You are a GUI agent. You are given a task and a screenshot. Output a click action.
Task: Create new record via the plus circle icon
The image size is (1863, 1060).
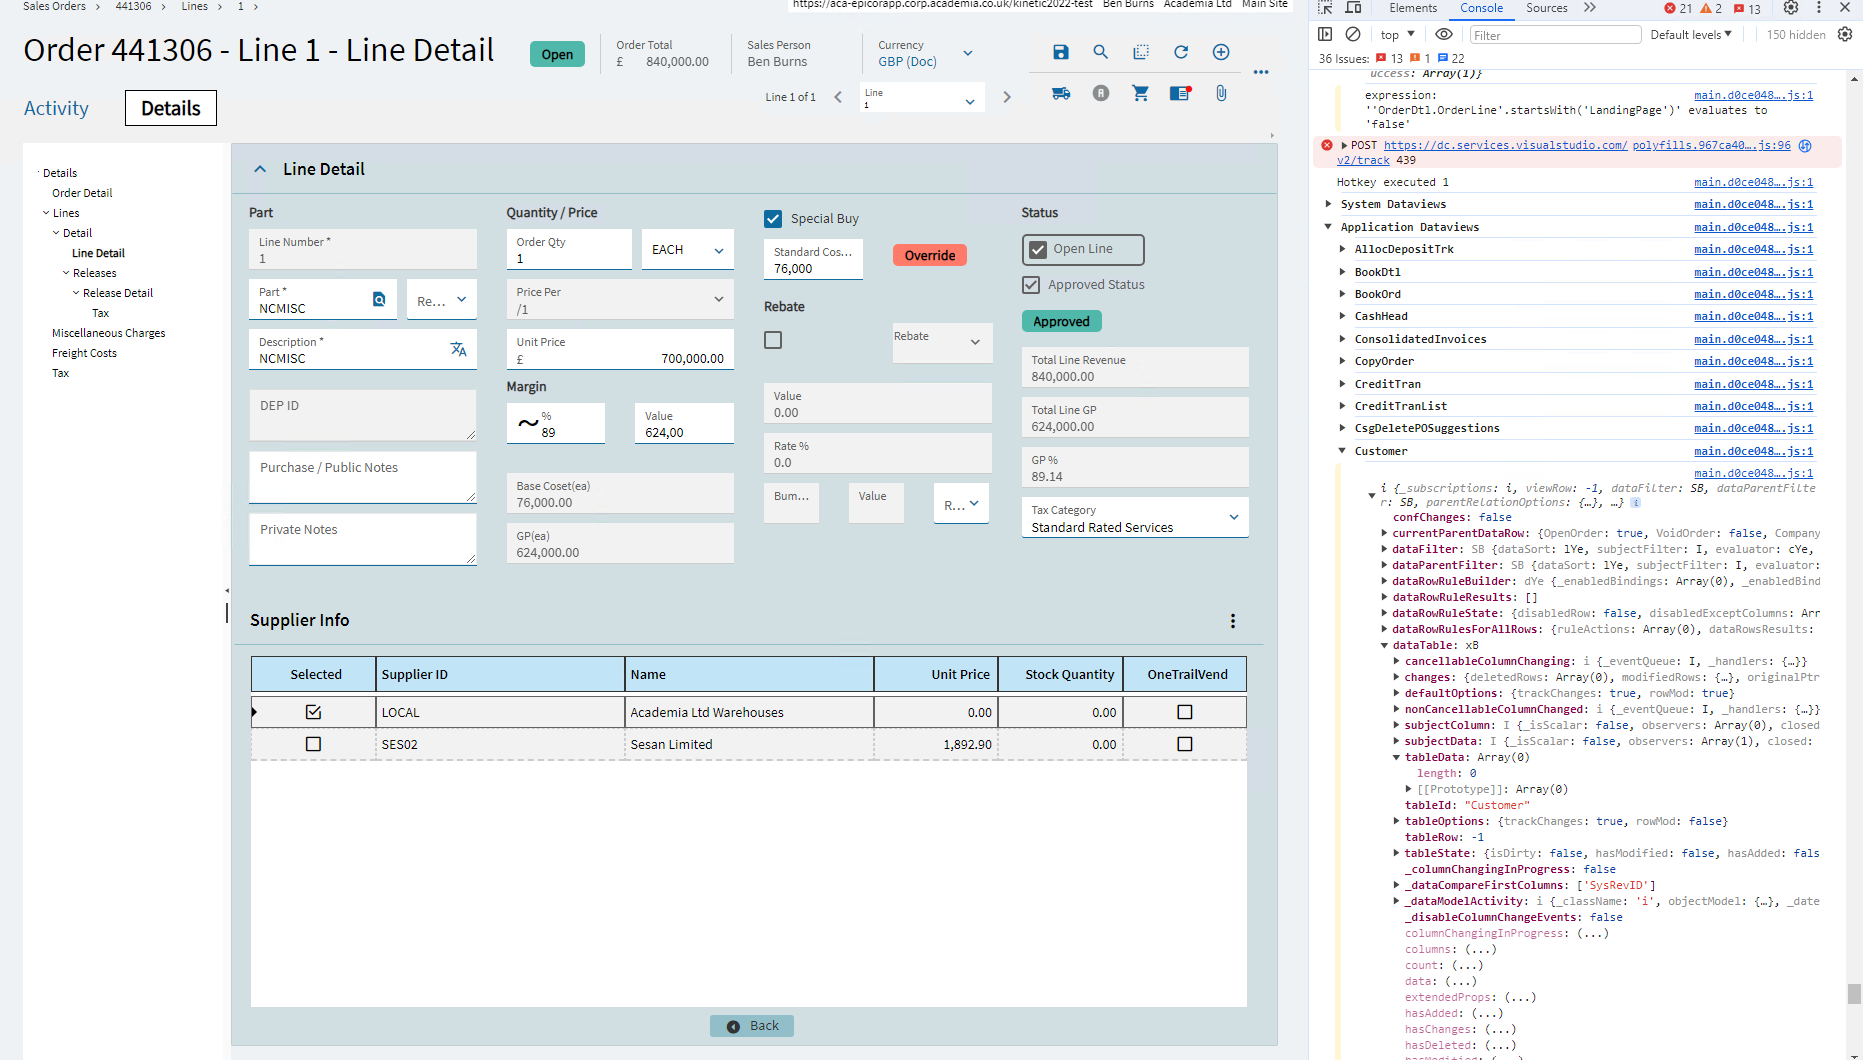click(x=1220, y=52)
